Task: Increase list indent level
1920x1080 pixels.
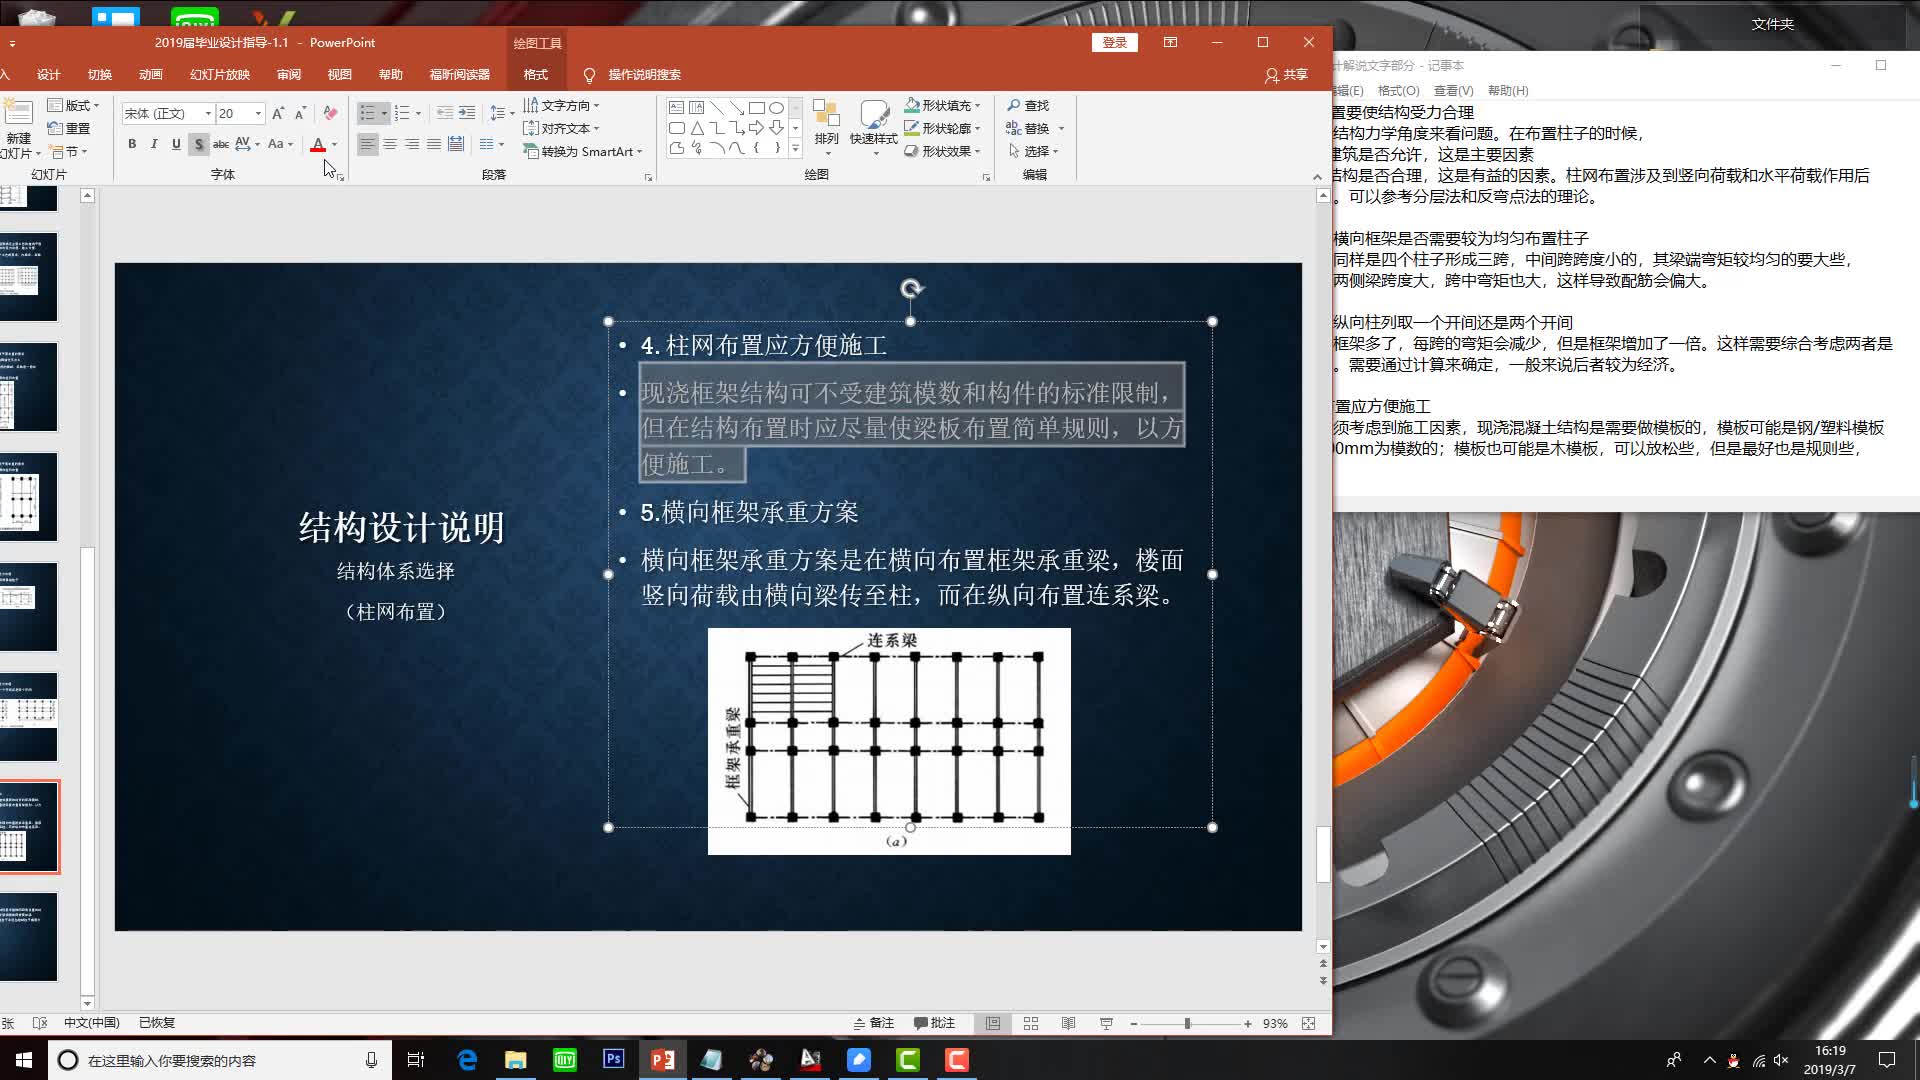Action: (467, 113)
